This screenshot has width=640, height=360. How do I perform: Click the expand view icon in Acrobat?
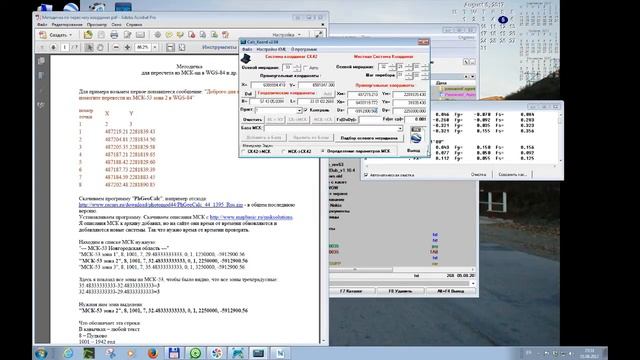tap(318, 35)
